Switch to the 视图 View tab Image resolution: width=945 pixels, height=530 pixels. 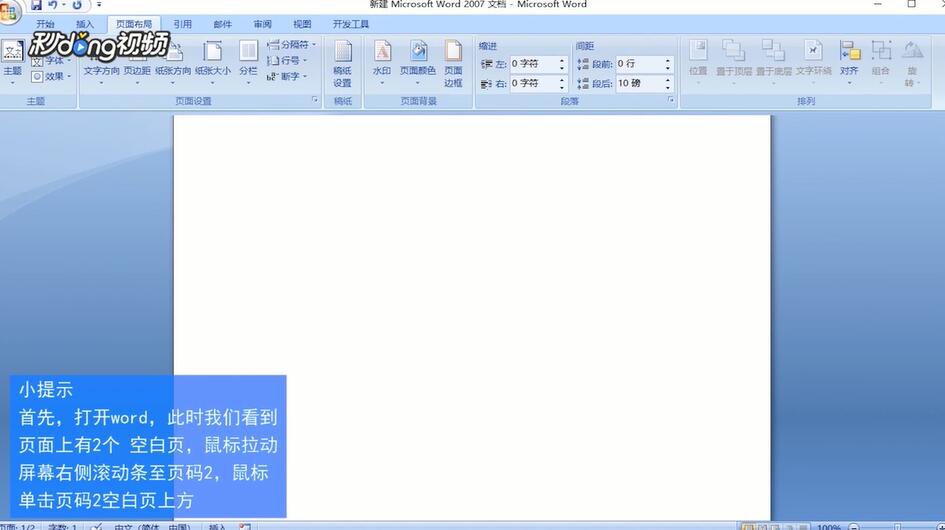tap(302, 24)
